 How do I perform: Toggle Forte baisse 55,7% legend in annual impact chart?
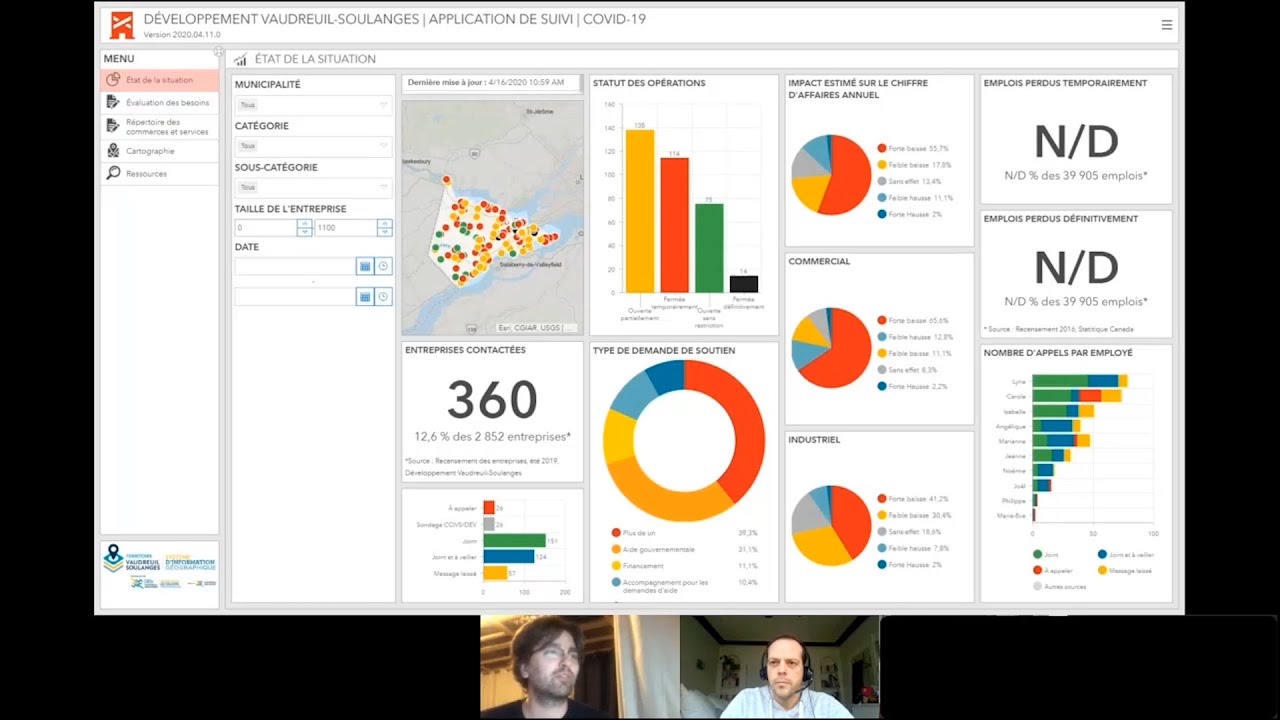click(x=913, y=148)
